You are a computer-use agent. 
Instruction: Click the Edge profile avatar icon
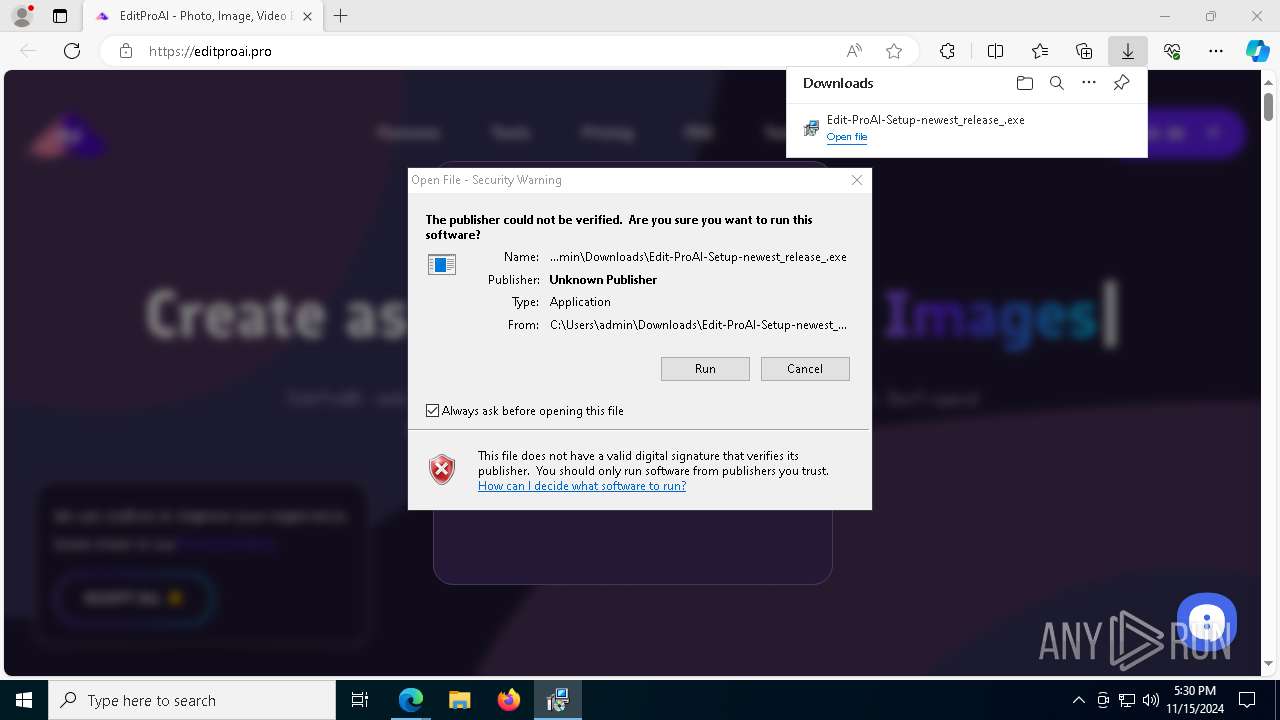(21, 16)
